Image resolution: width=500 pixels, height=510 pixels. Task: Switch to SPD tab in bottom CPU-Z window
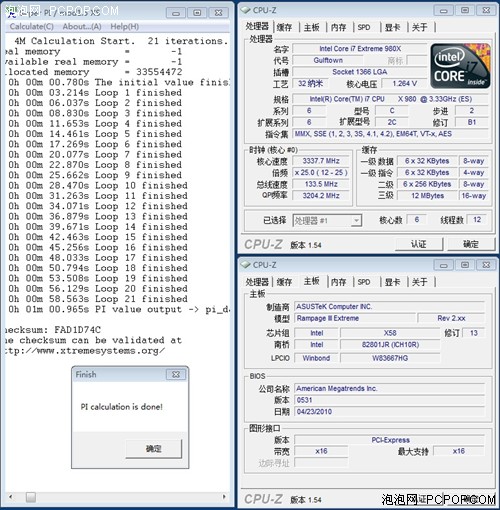tap(364, 282)
